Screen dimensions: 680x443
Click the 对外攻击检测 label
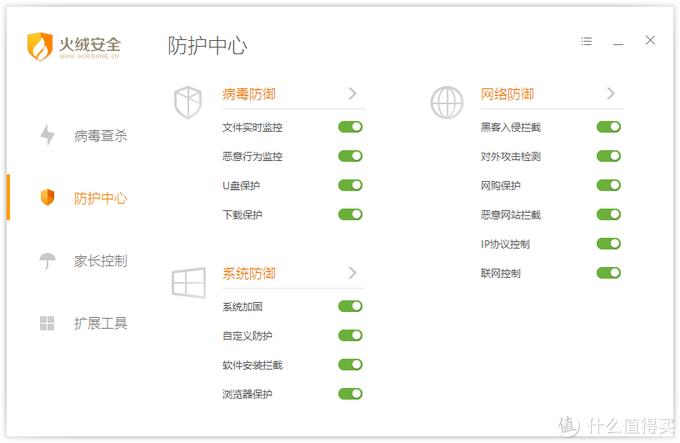[511, 156]
